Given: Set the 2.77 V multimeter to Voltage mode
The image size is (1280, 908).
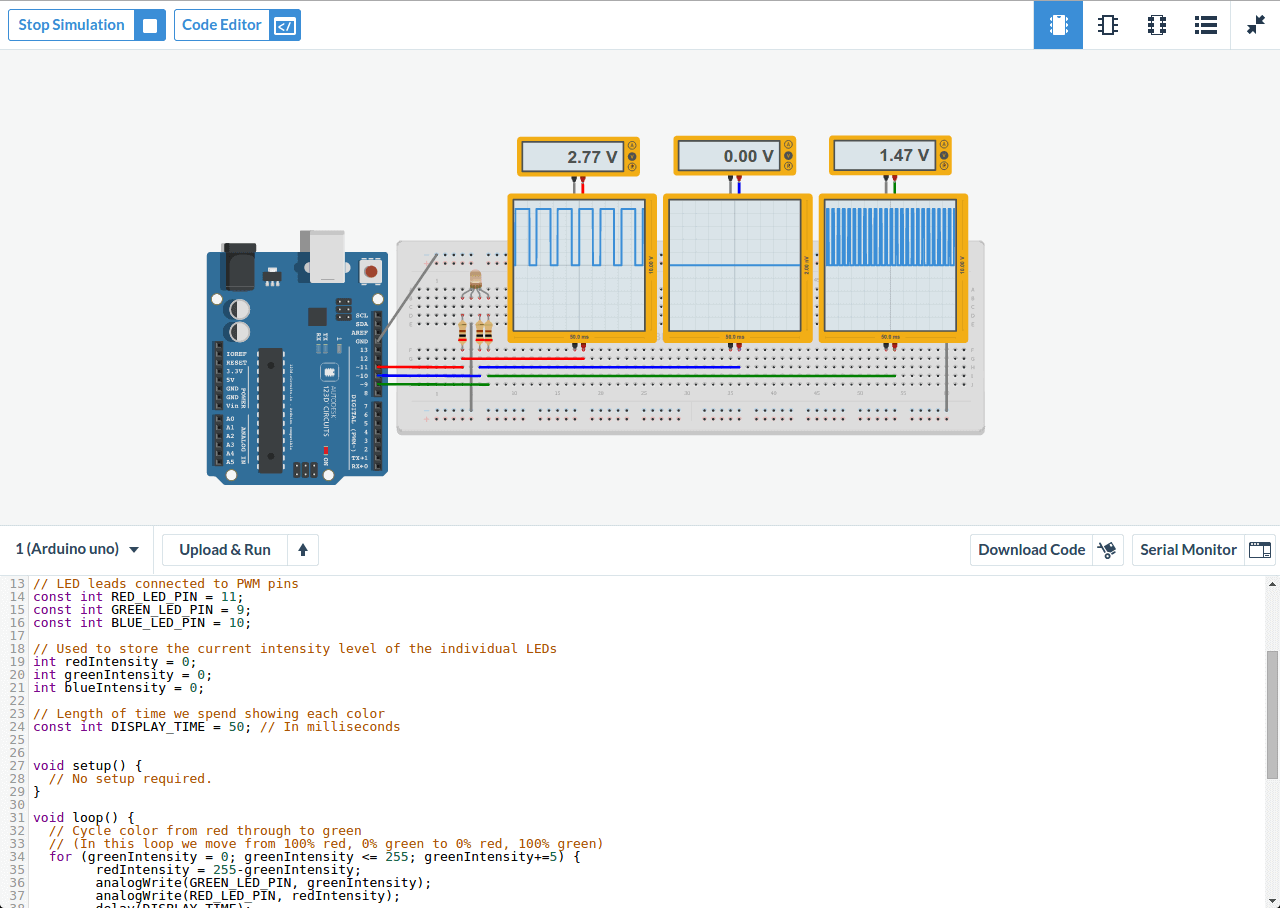Looking at the screenshot, I should click(x=632, y=156).
